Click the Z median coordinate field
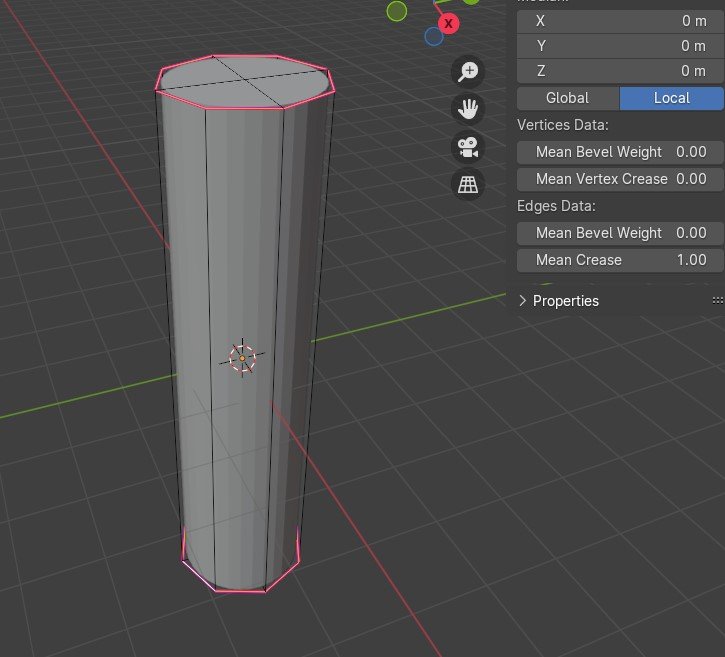The height and width of the screenshot is (657, 725). pyautogui.click(x=619, y=71)
